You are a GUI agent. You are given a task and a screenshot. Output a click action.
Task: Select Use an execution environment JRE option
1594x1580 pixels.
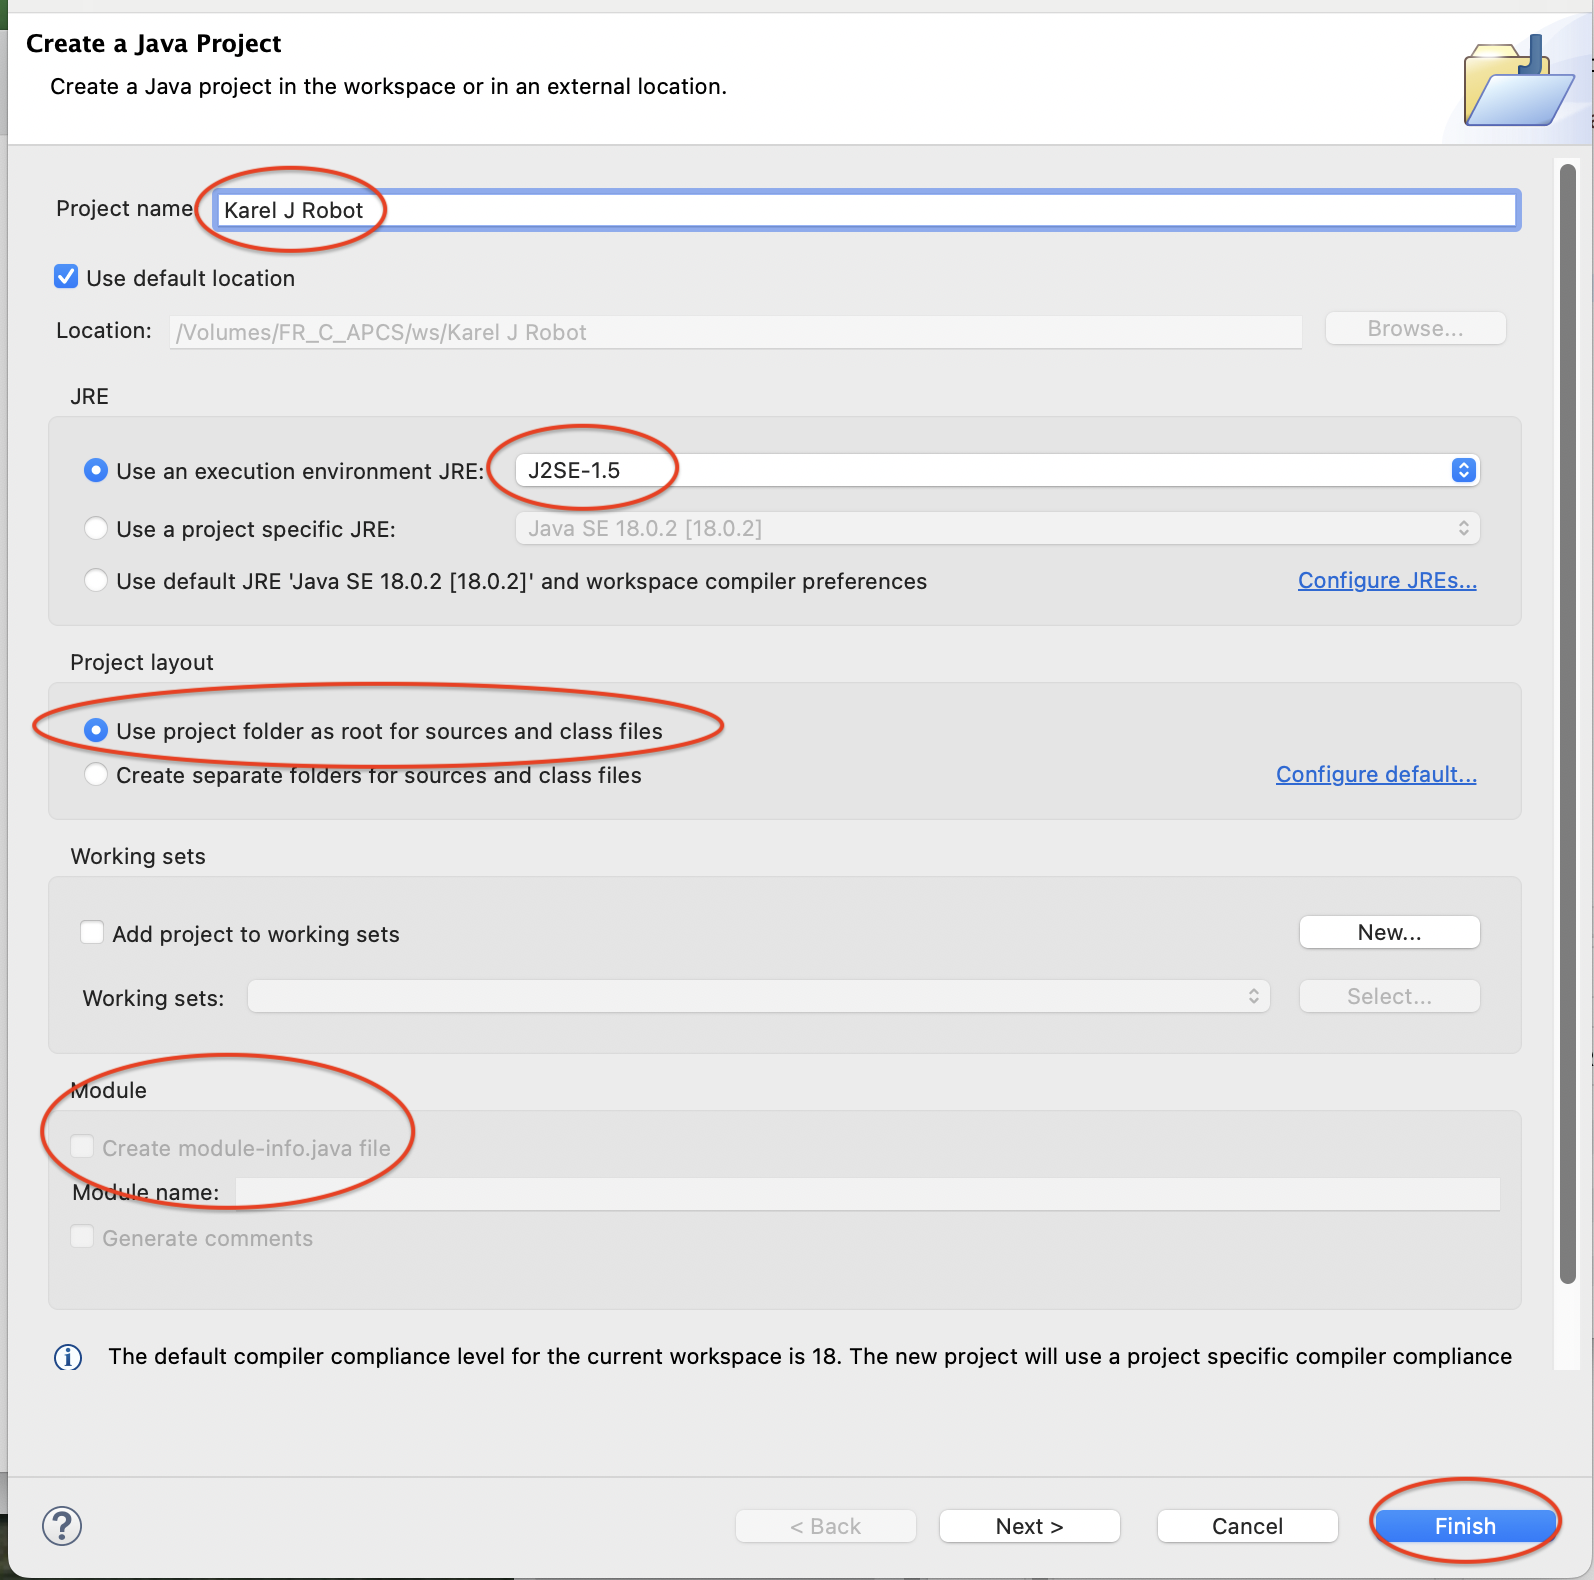[x=96, y=470]
